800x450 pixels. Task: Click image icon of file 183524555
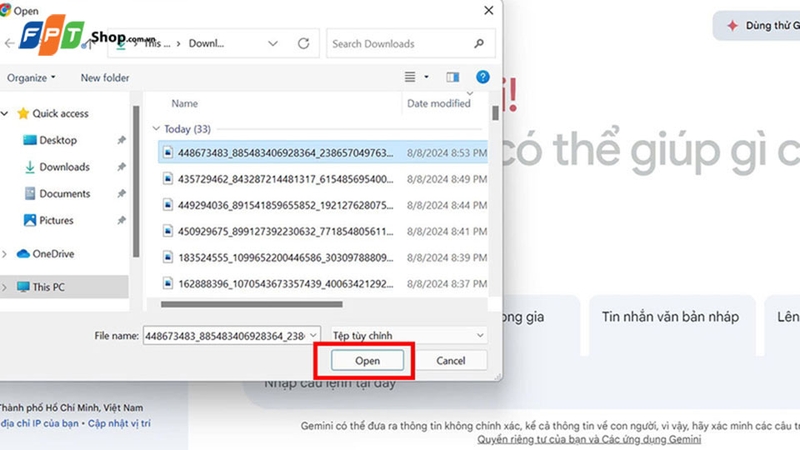coord(167,257)
